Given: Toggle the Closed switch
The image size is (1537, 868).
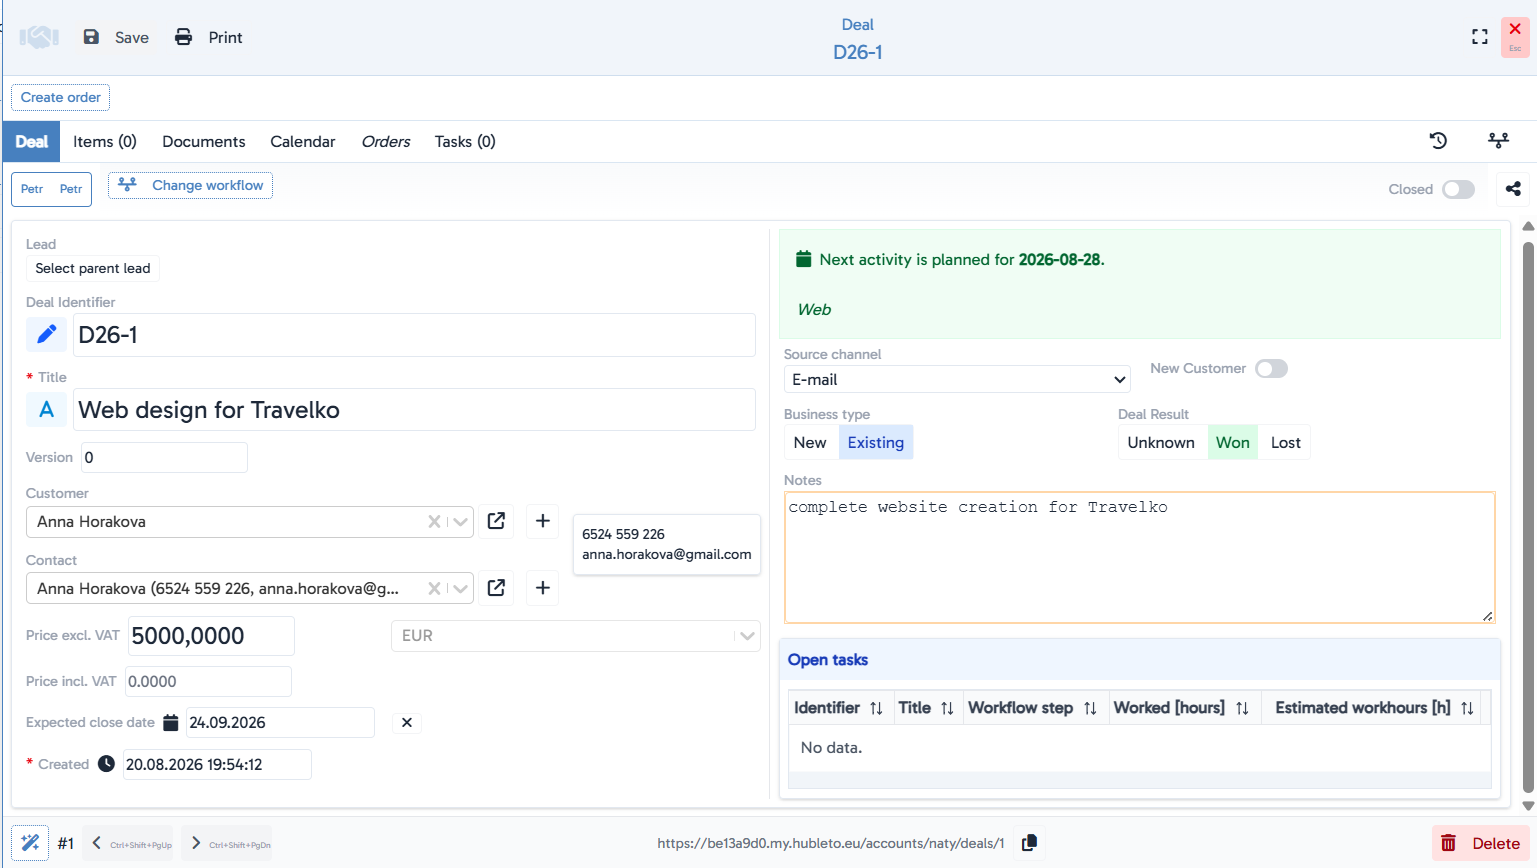Looking at the screenshot, I should [1459, 189].
